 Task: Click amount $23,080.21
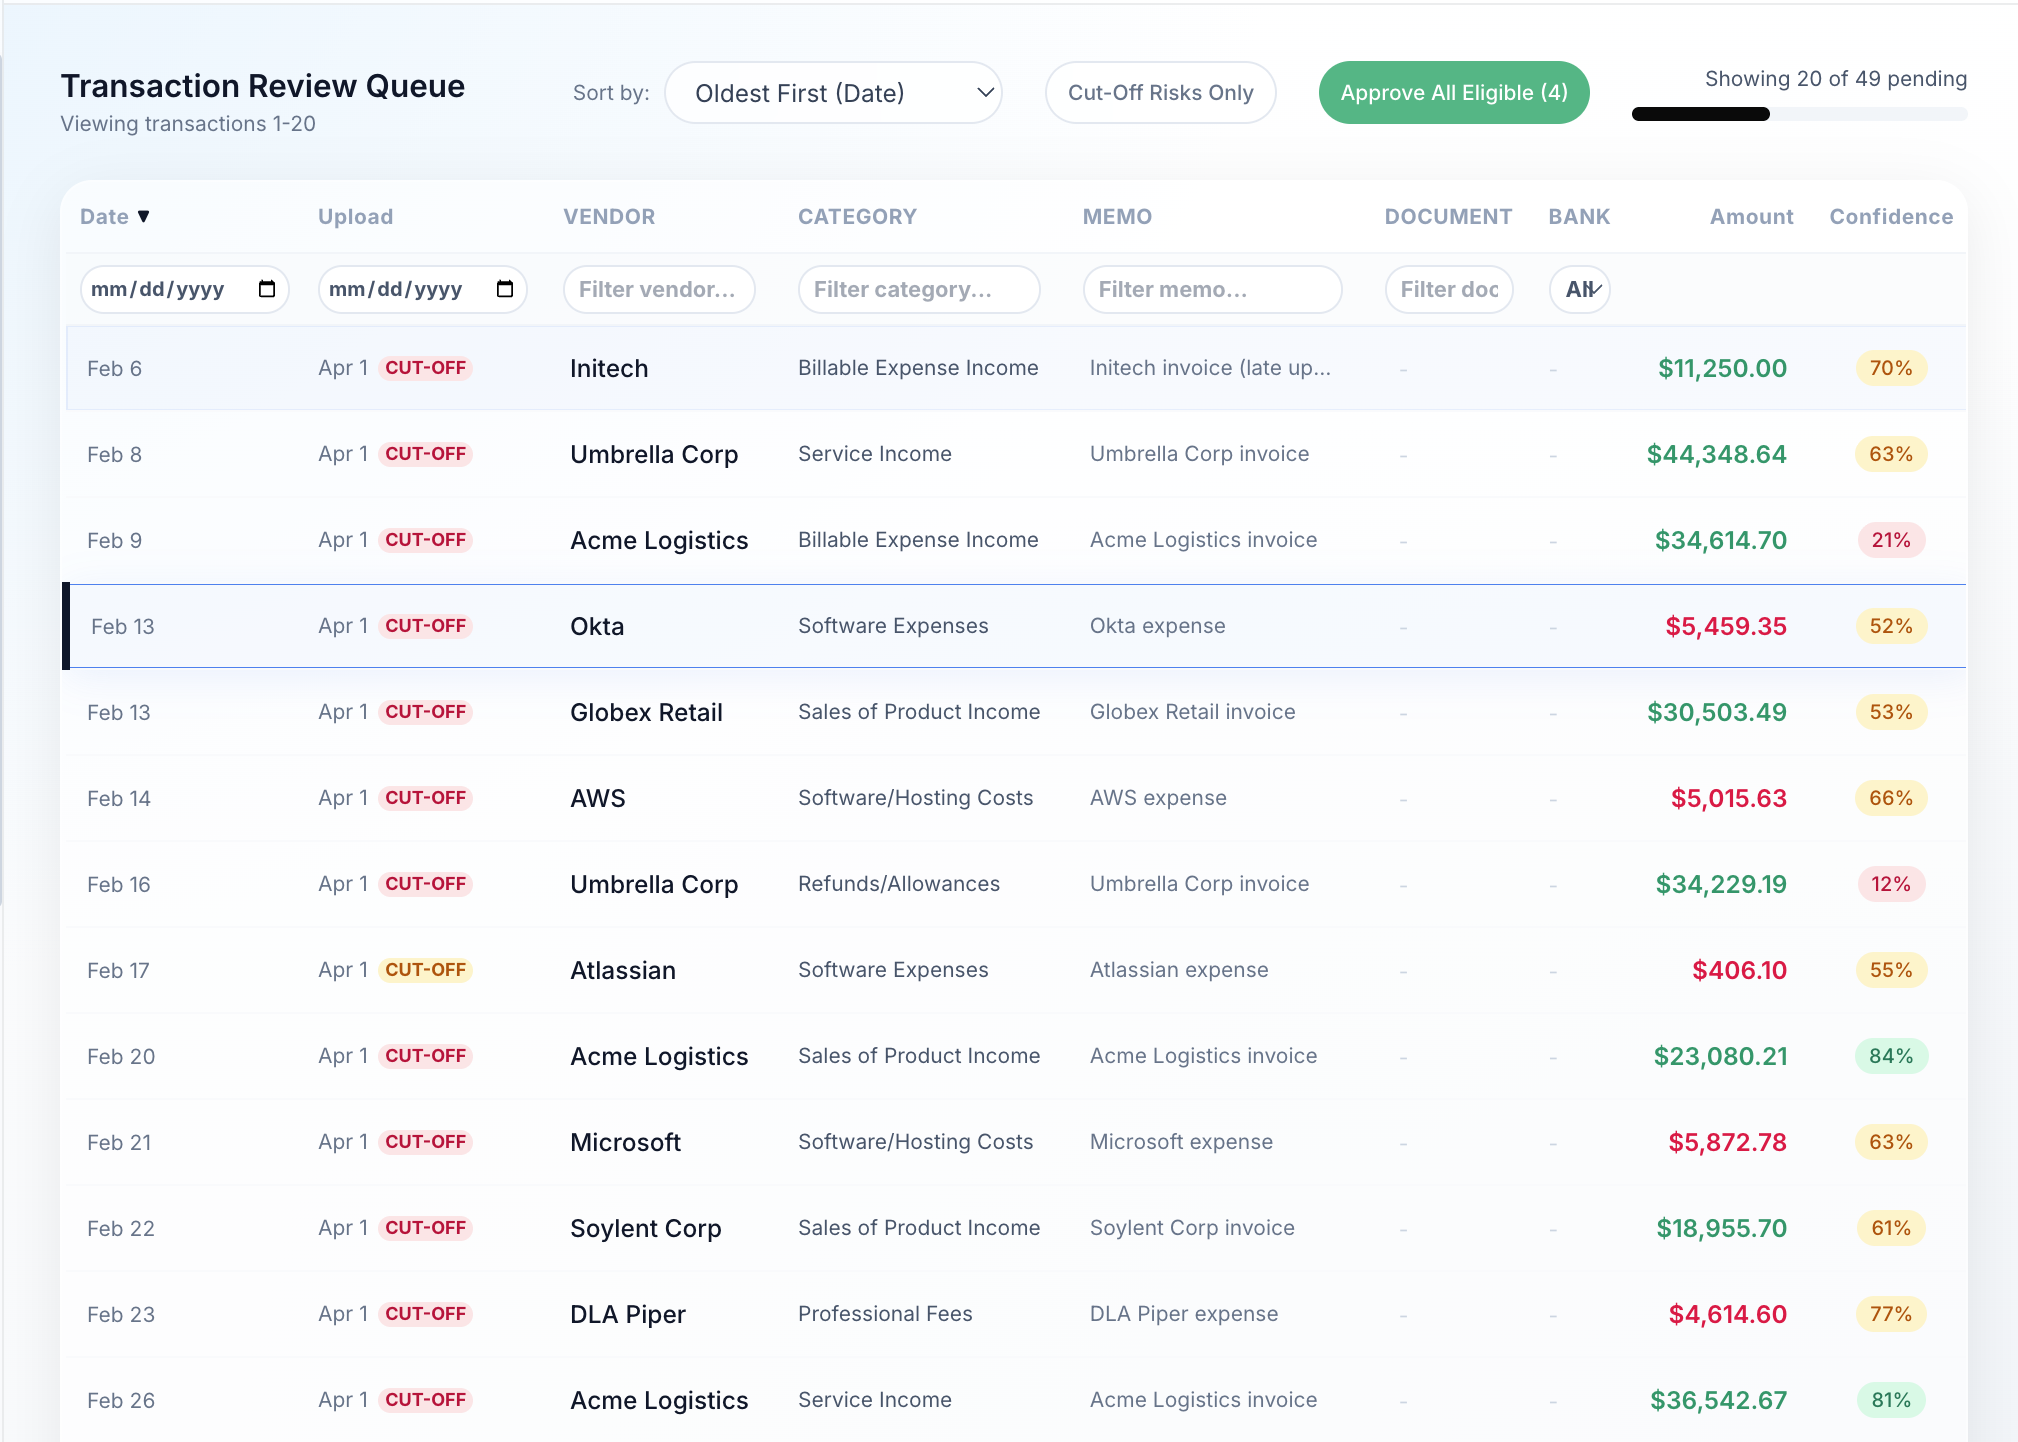[1720, 1056]
